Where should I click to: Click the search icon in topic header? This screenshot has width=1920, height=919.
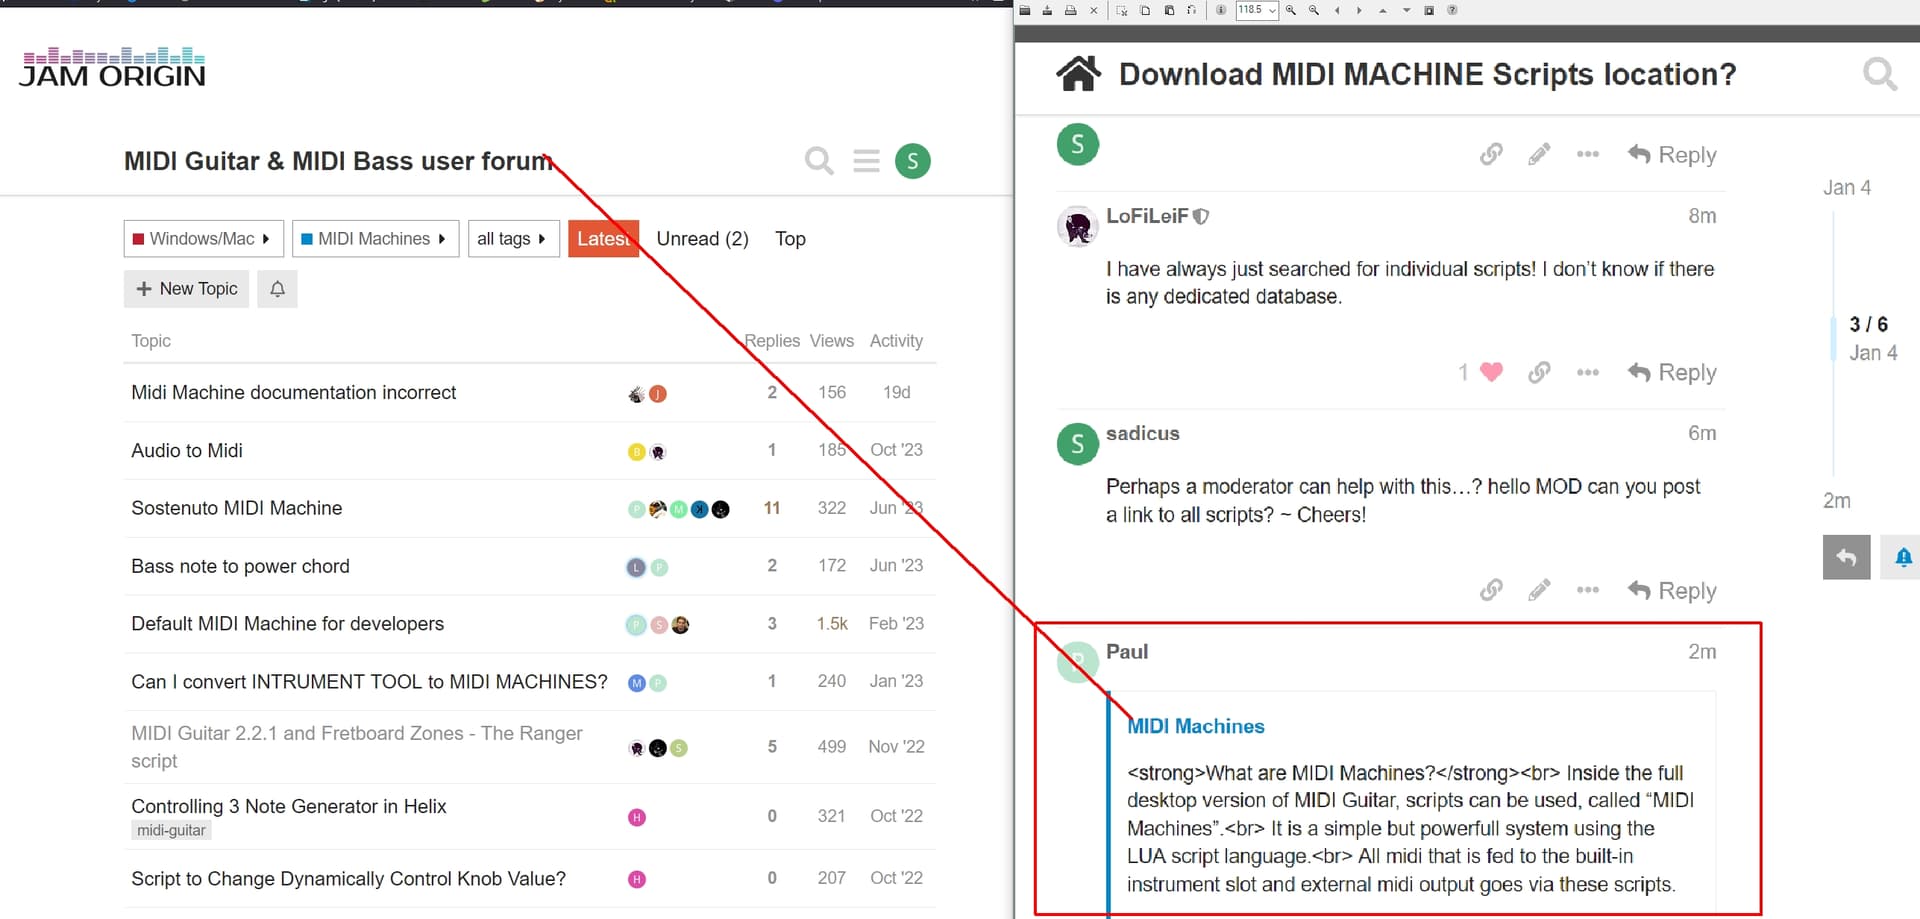[1880, 74]
